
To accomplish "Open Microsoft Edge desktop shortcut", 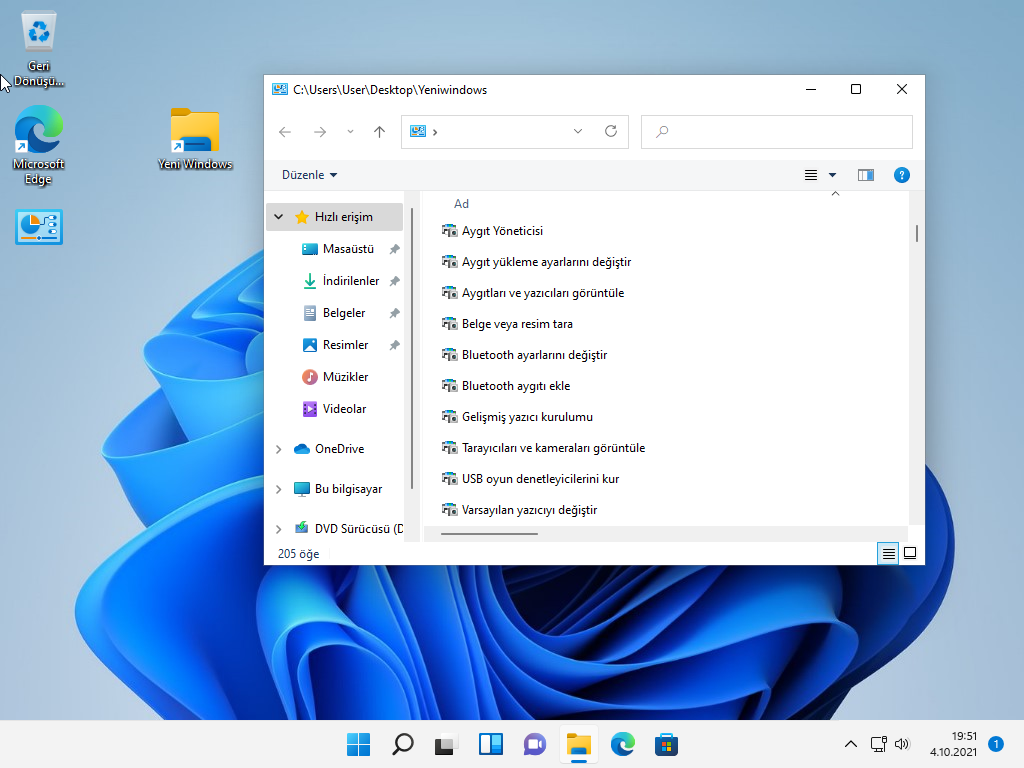I will [x=39, y=146].
